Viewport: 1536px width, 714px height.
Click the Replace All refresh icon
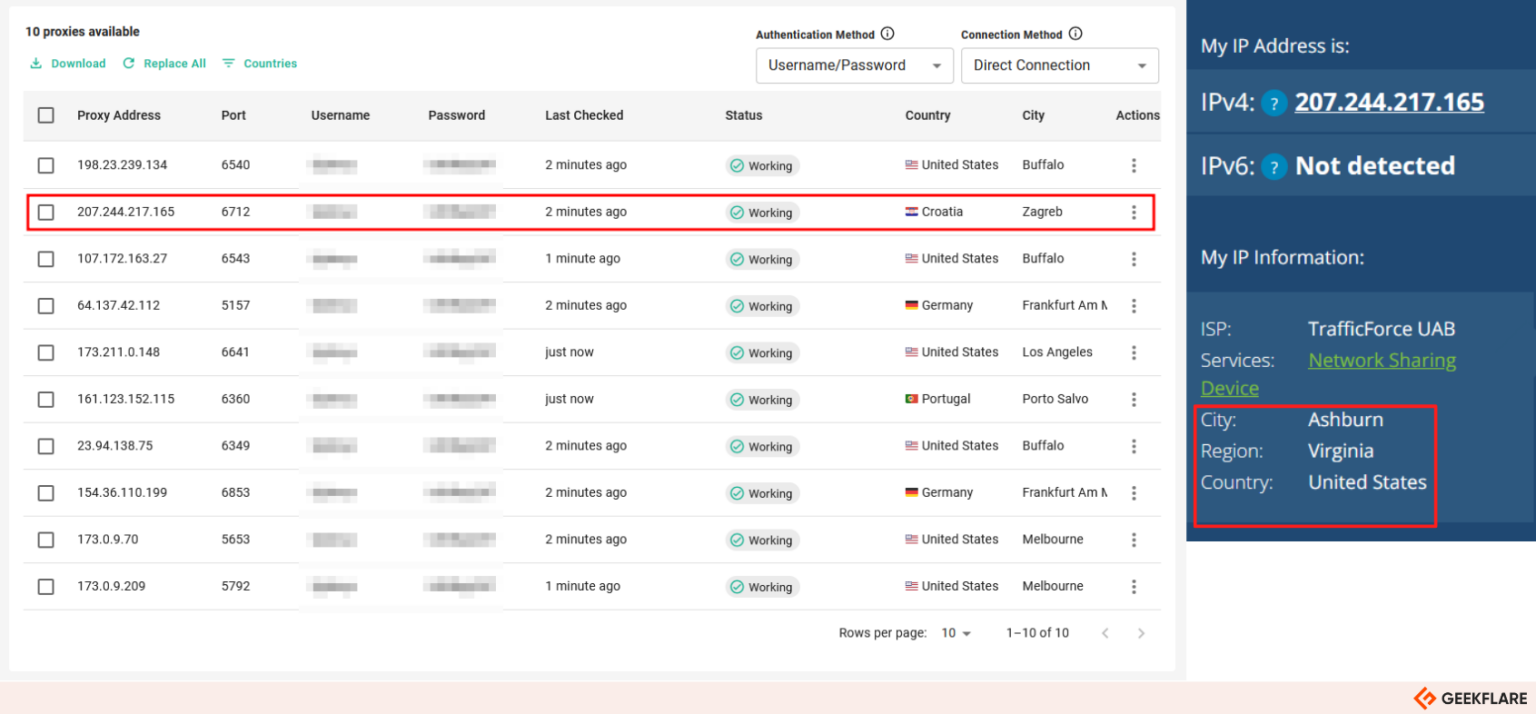pyautogui.click(x=128, y=63)
